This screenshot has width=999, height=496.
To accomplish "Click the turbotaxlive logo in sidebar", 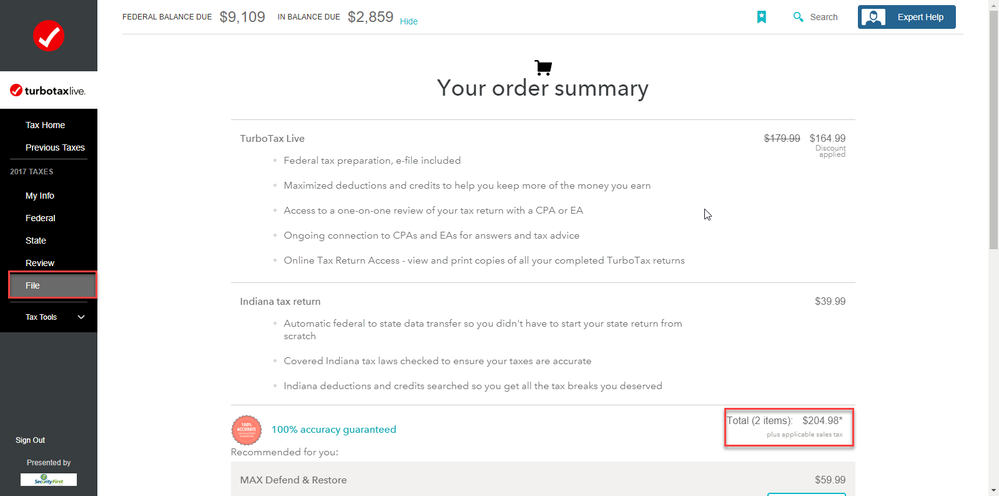I will [48, 91].
